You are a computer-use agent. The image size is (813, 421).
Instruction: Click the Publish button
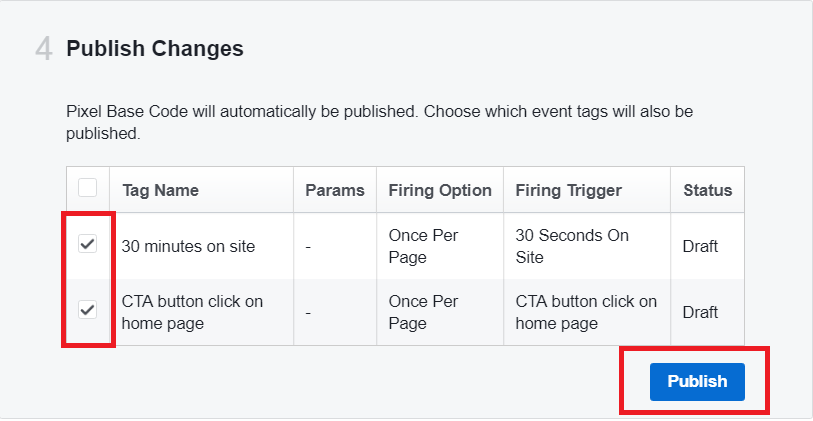[697, 382]
